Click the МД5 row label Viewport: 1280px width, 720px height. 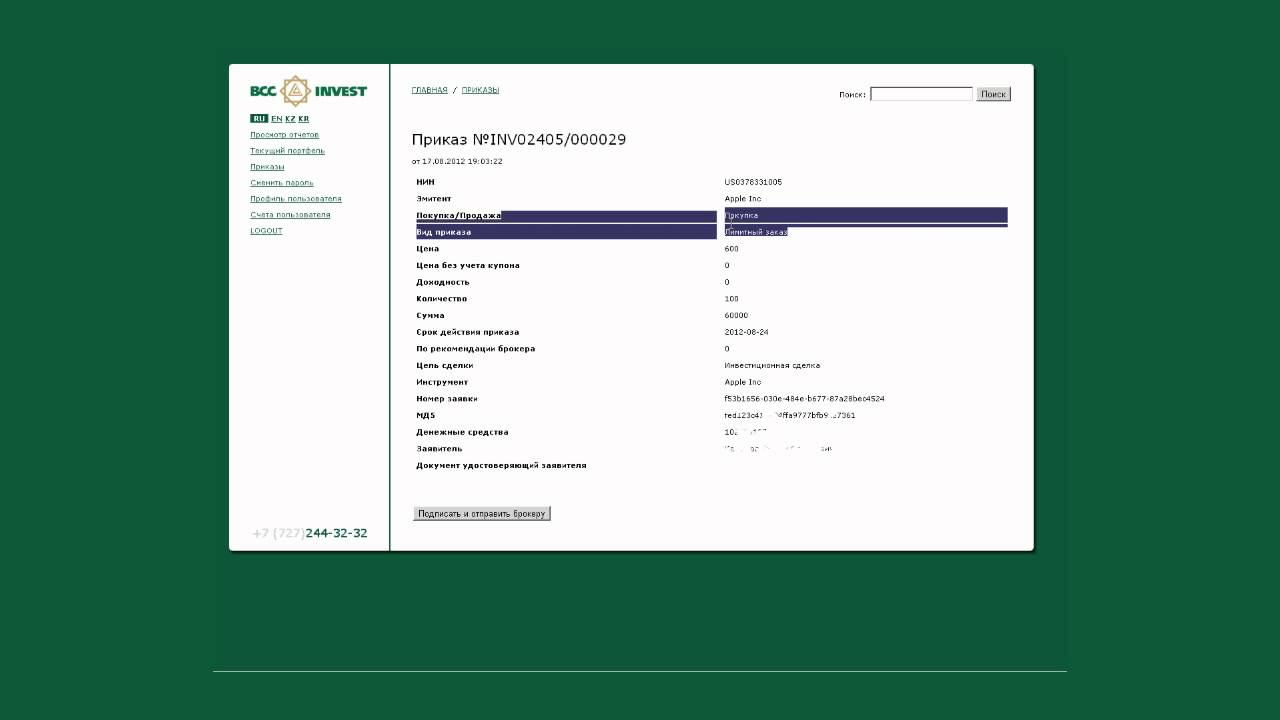[x=426, y=415]
